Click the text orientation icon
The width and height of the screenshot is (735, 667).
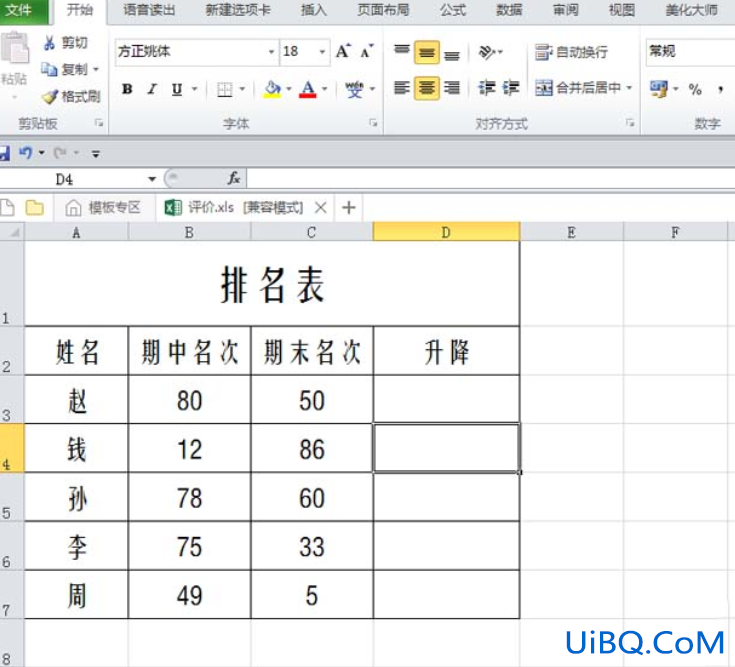coord(487,52)
